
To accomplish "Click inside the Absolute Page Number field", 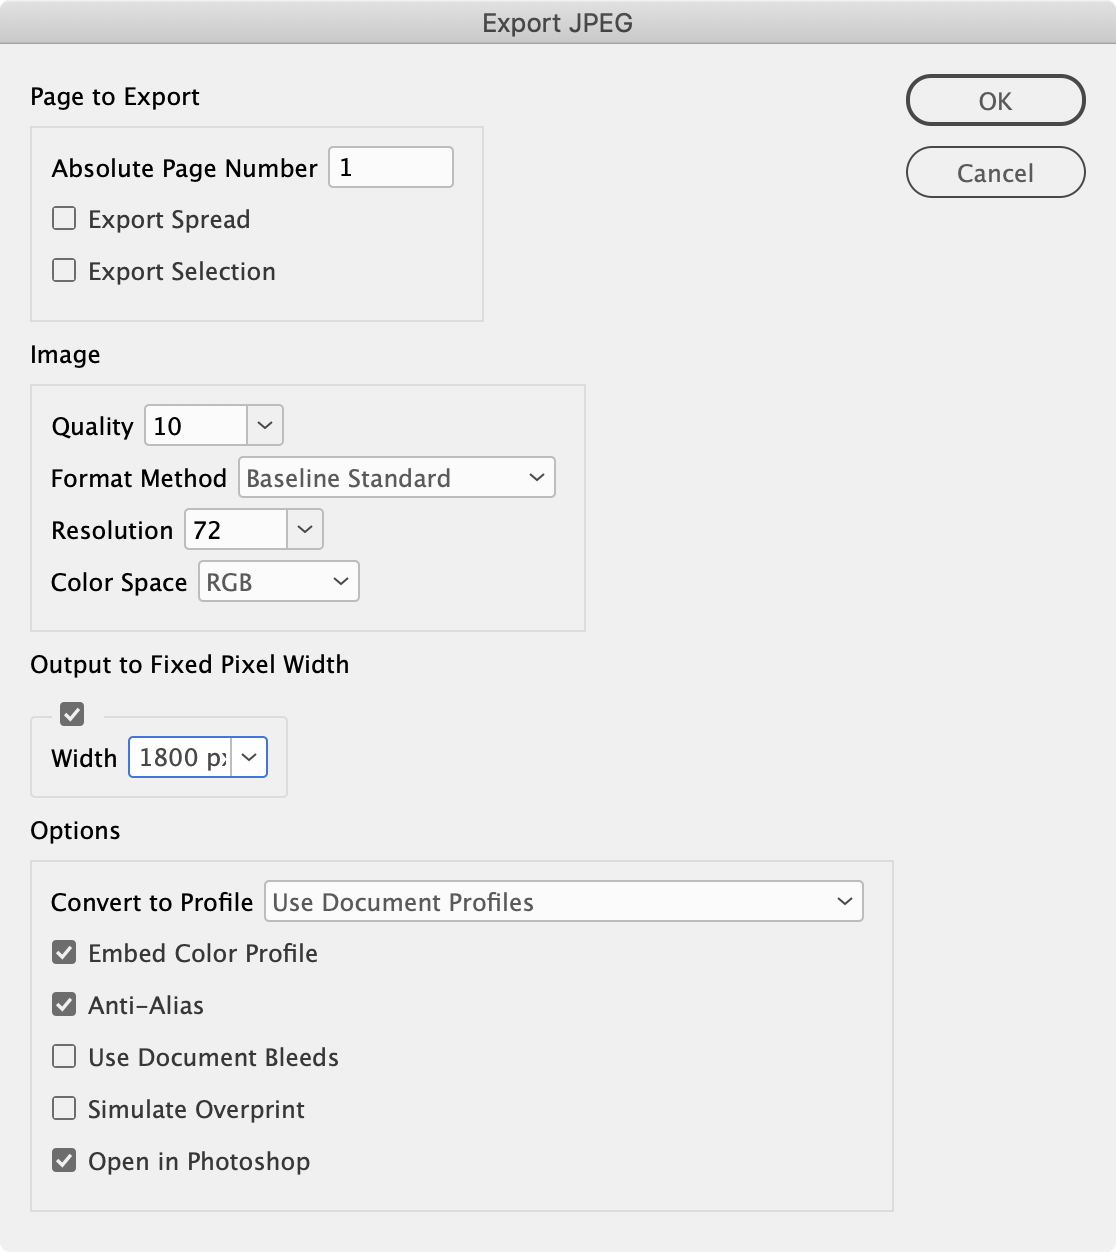I will point(390,167).
